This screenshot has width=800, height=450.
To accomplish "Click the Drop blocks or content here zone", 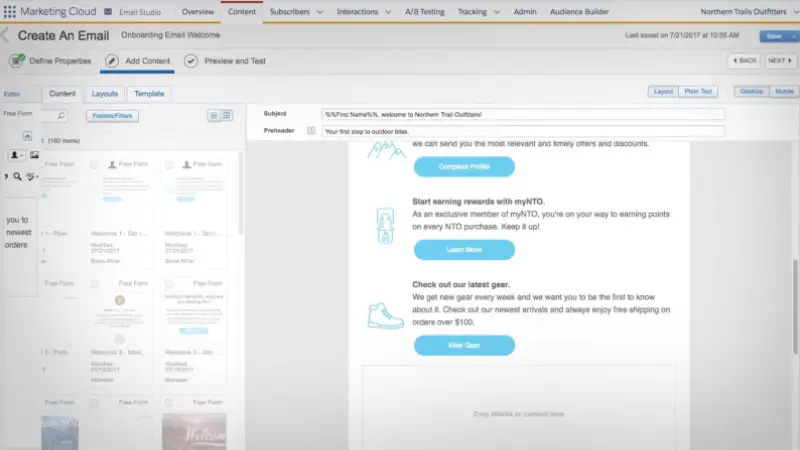I will point(519,414).
